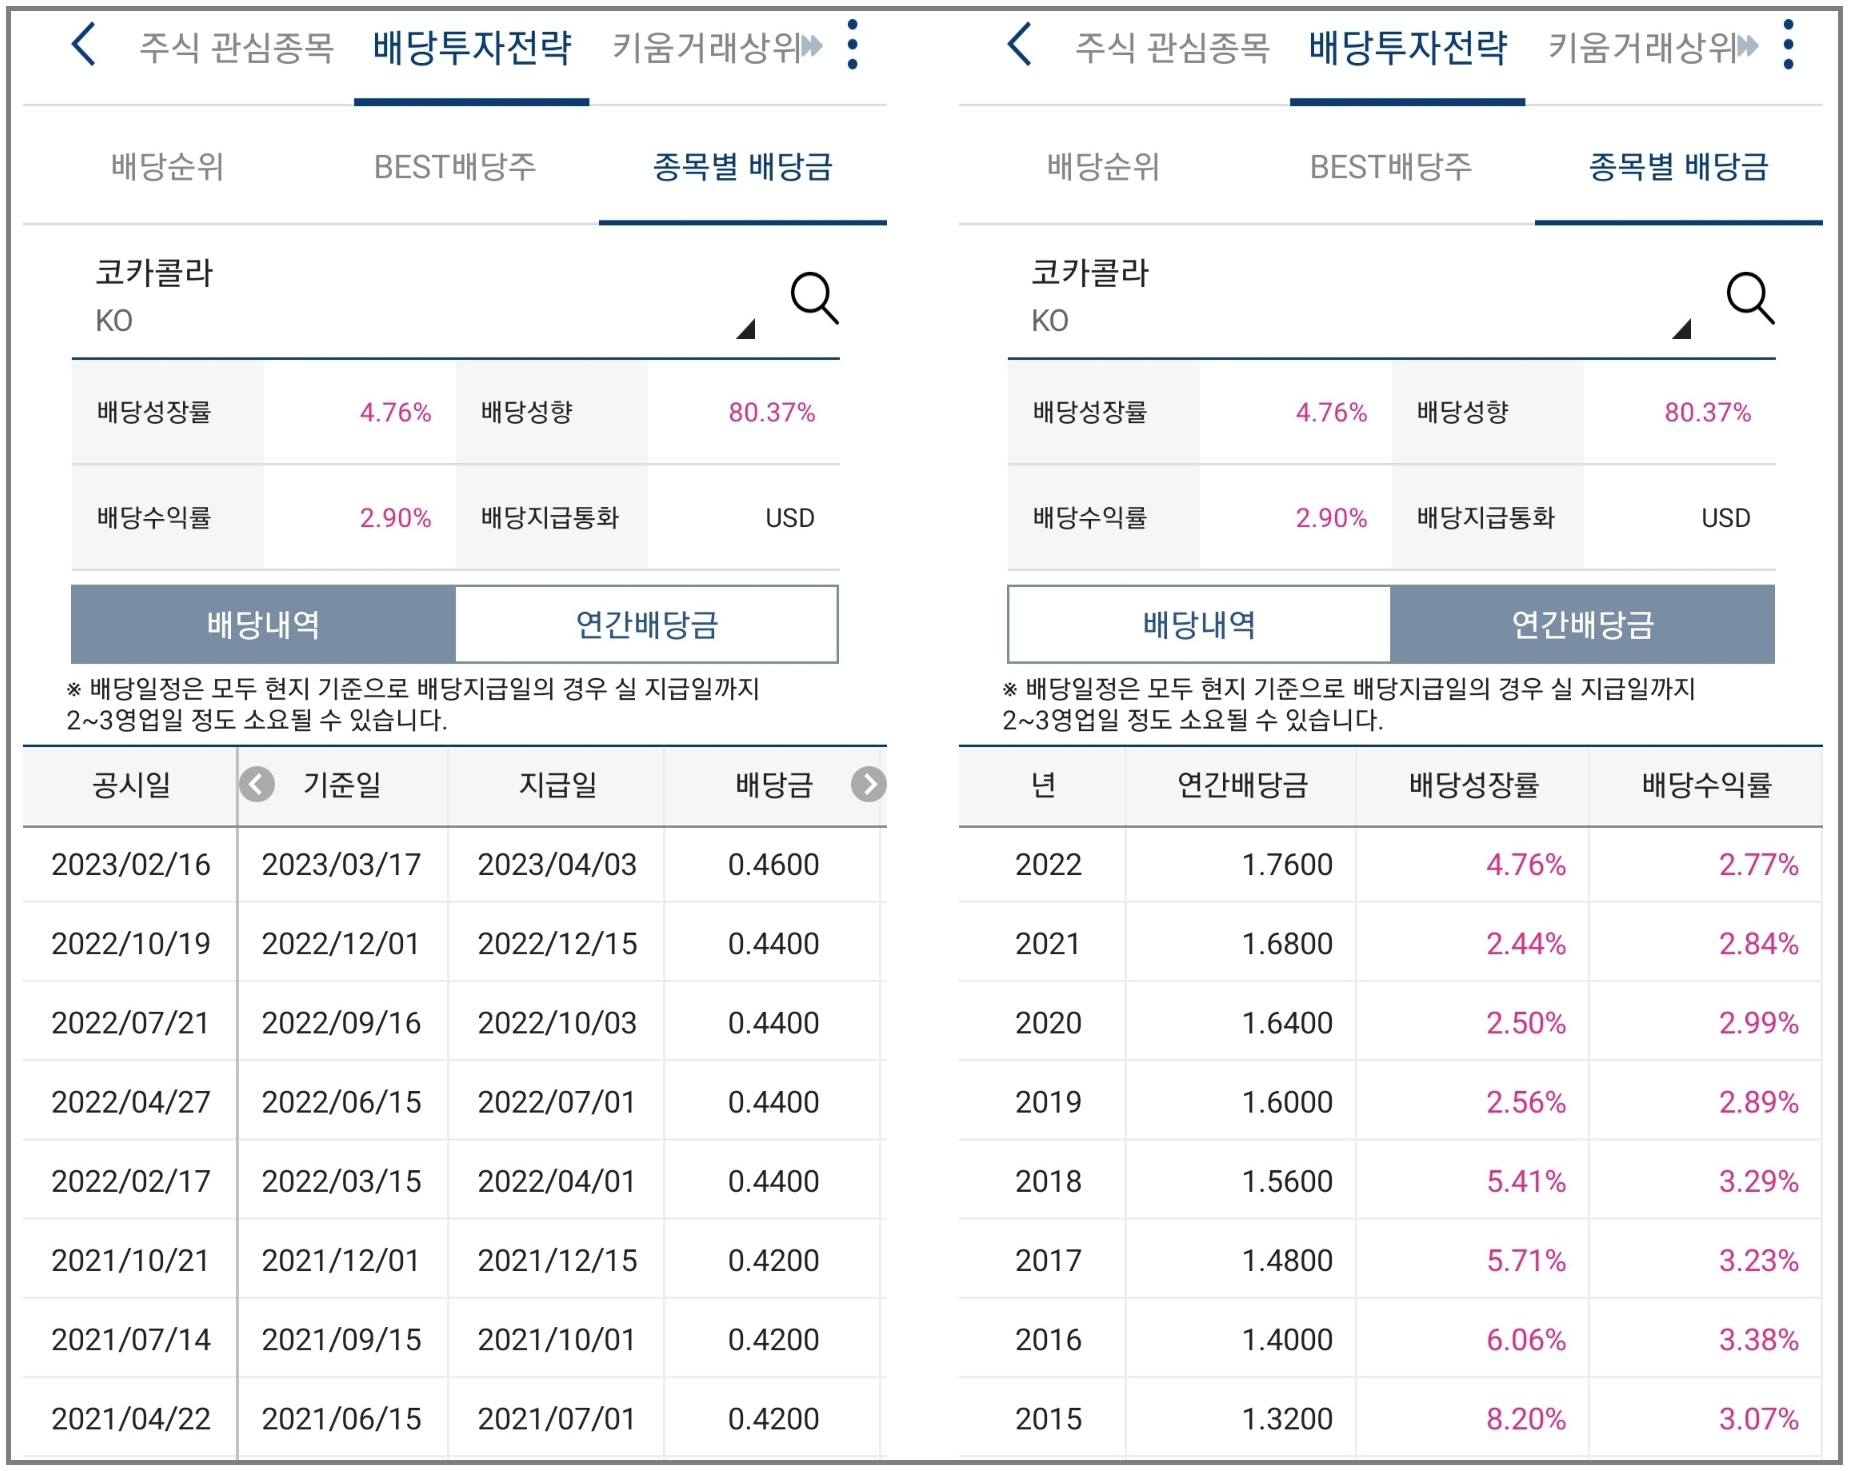Select 종목별 배당금 sub-tab in right screen
The image size is (1851, 1471).
(1678, 166)
